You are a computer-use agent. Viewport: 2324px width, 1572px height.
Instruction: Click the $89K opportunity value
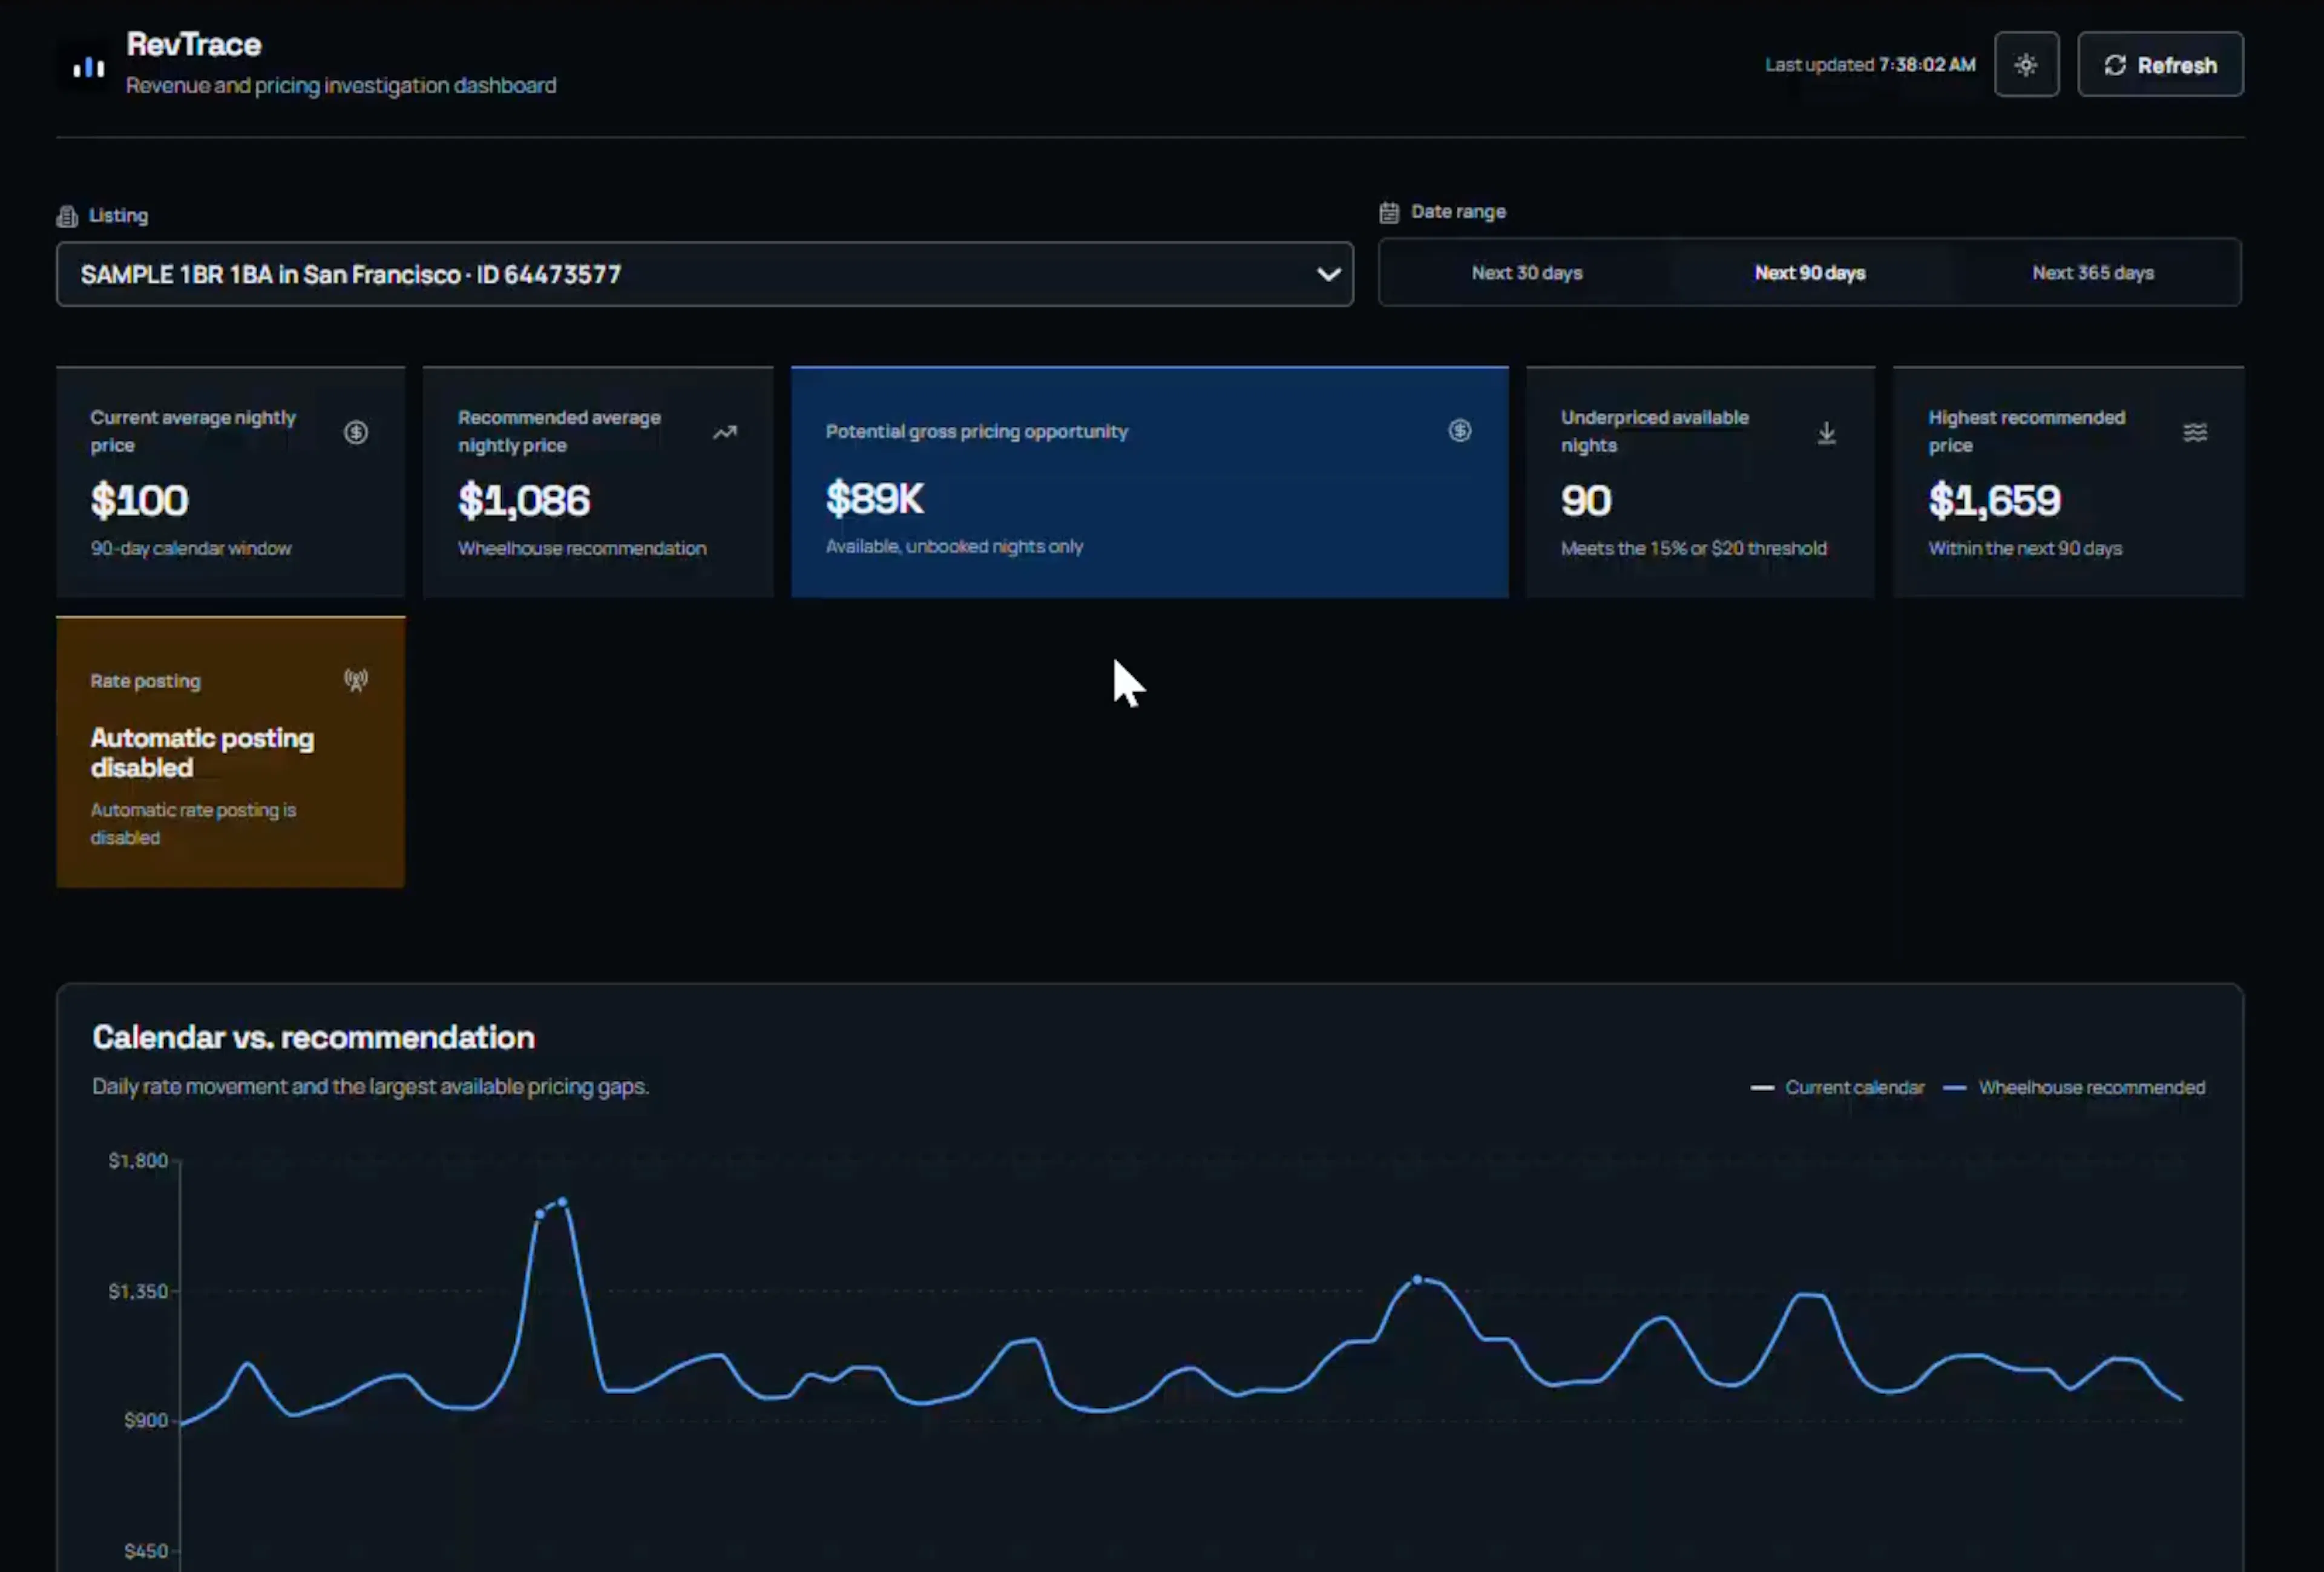tap(874, 498)
